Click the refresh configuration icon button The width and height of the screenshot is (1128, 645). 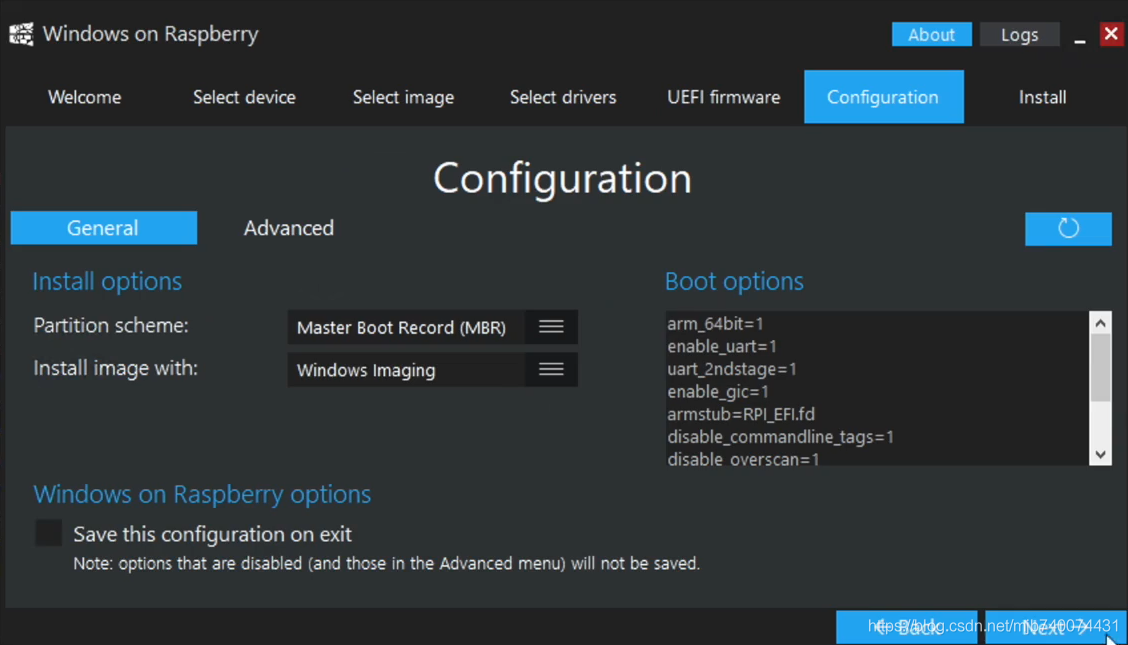tap(1068, 228)
